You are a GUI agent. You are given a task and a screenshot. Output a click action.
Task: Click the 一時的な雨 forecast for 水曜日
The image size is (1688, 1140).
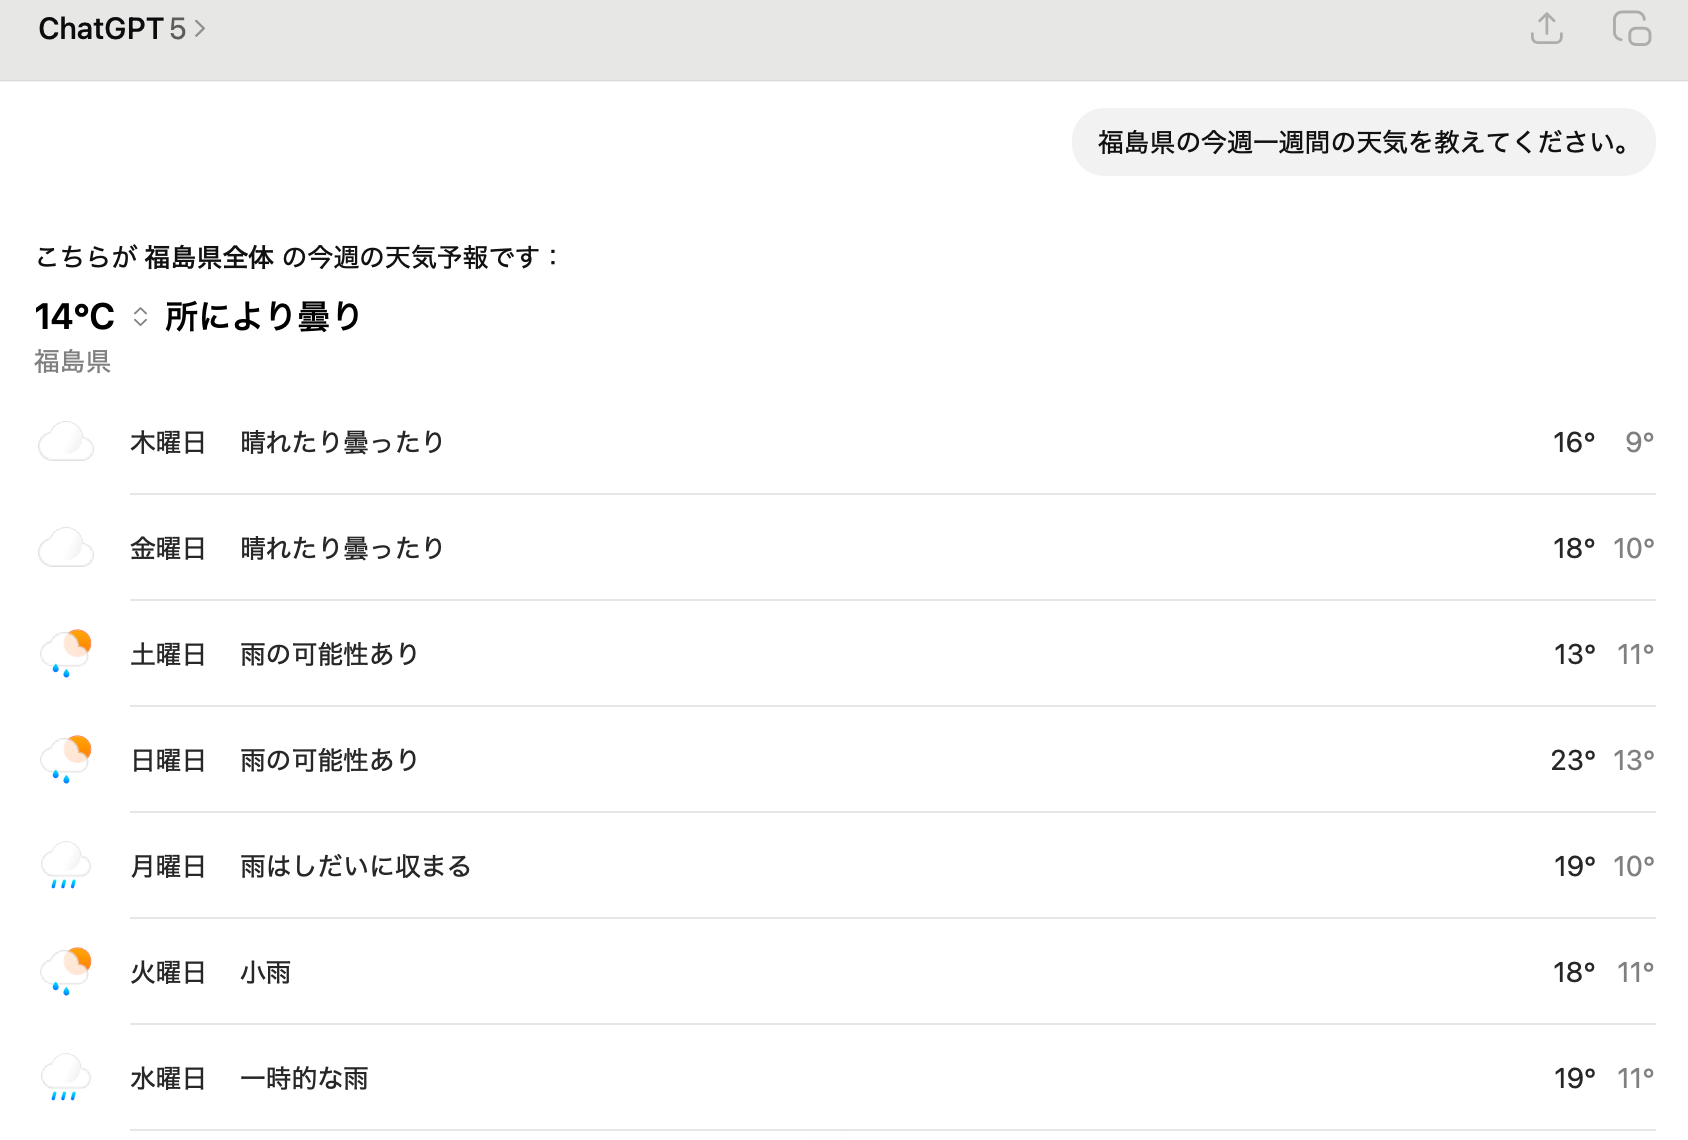(x=304, y=1078)
